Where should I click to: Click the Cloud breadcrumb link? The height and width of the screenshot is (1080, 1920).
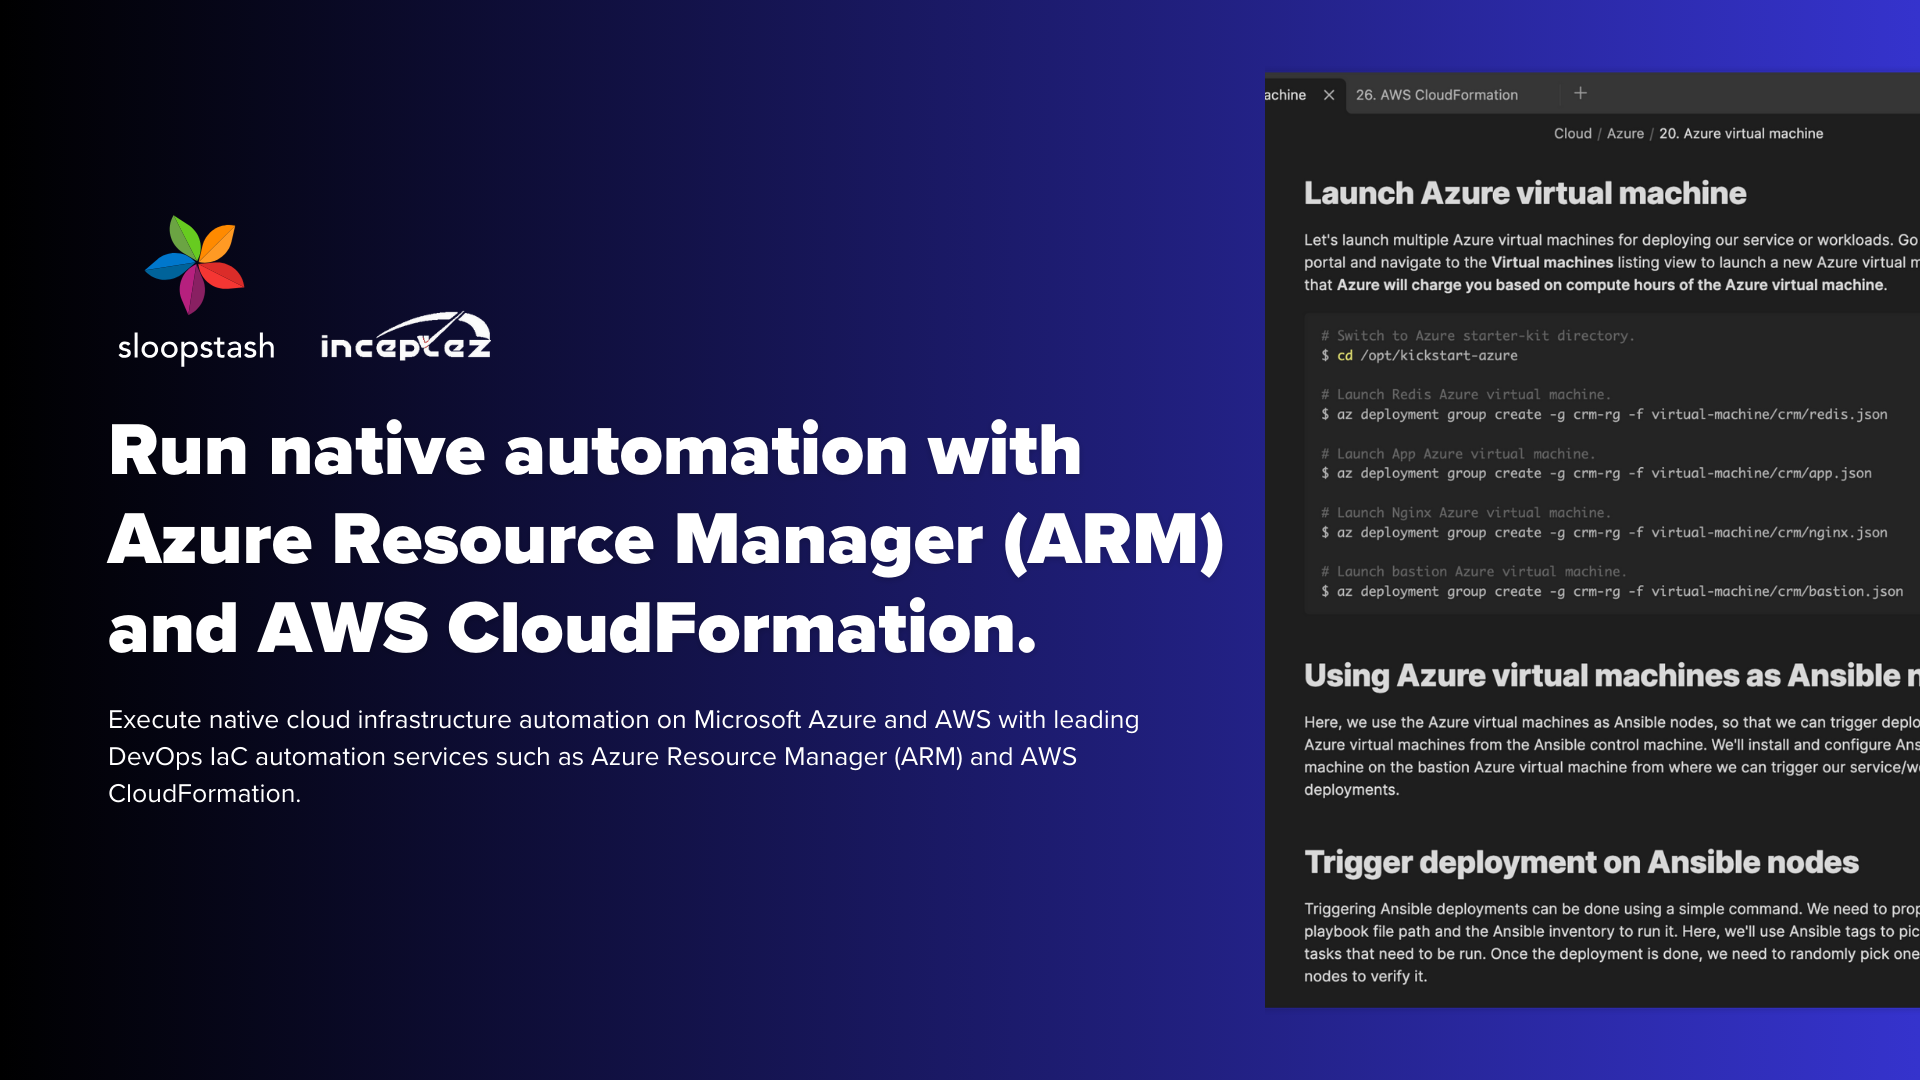tap(1572, 133)
